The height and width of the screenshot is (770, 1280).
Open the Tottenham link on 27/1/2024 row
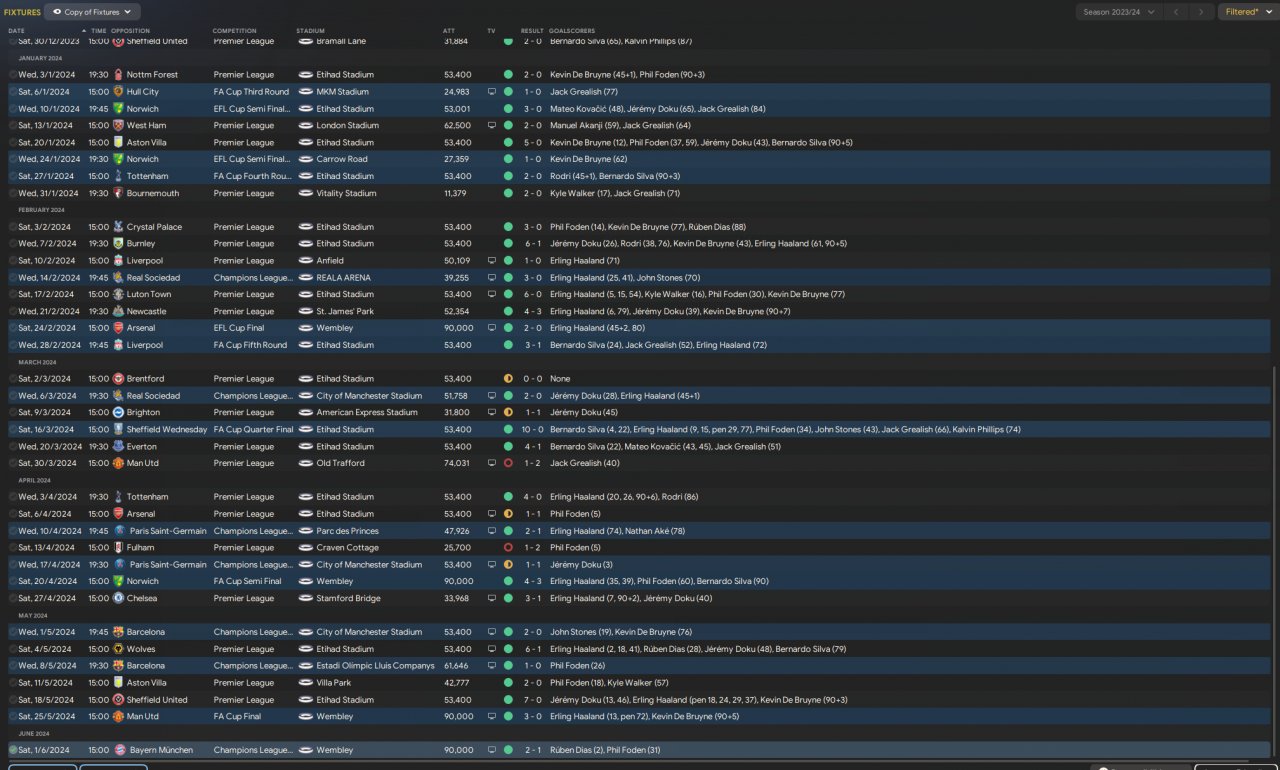[x=148, y=177]
